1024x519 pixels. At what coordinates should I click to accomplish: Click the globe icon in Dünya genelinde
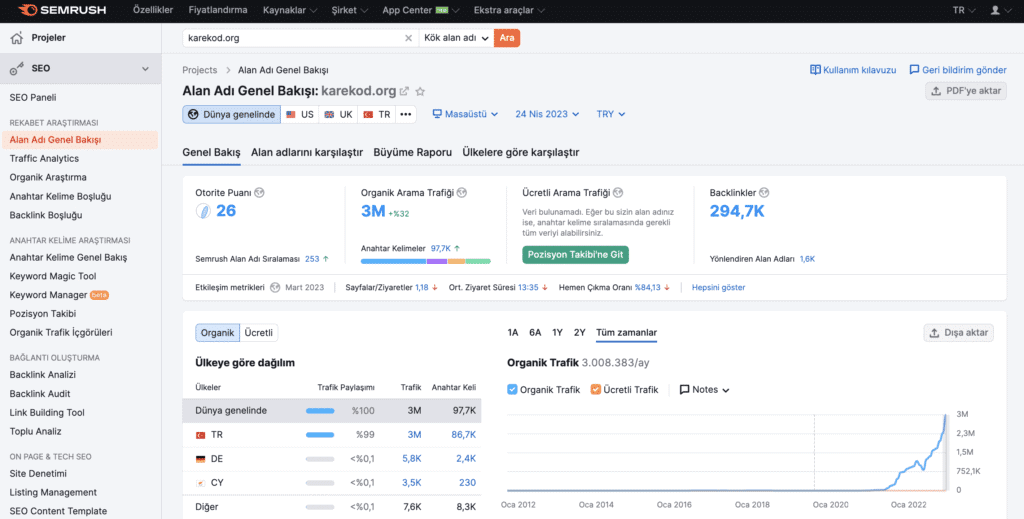click(x=193, y=114)
